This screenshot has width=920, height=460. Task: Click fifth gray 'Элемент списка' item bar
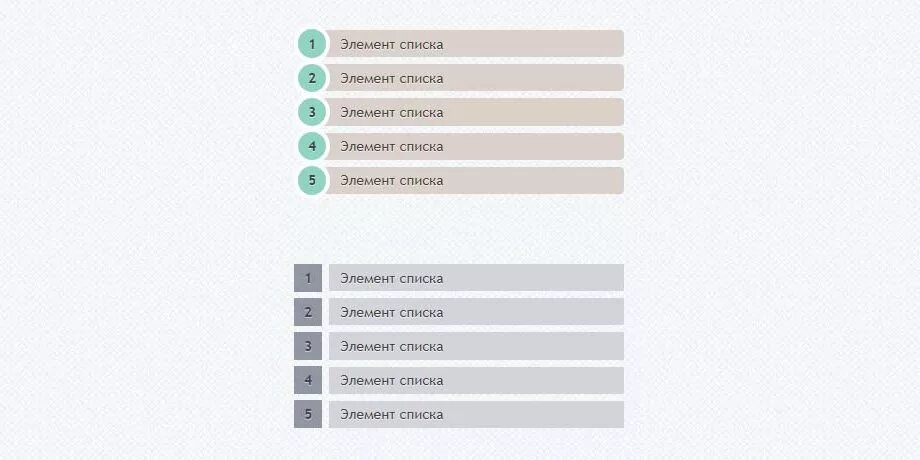click(476, 414)
